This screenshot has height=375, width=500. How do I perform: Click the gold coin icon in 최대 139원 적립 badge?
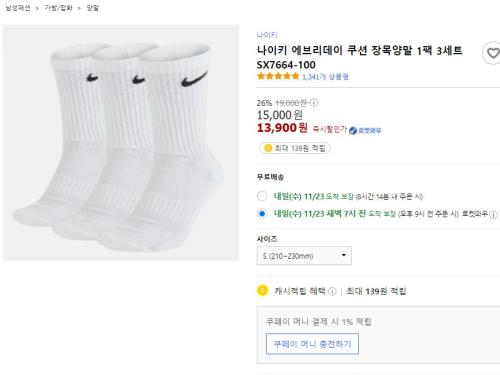tap(268, 148)
